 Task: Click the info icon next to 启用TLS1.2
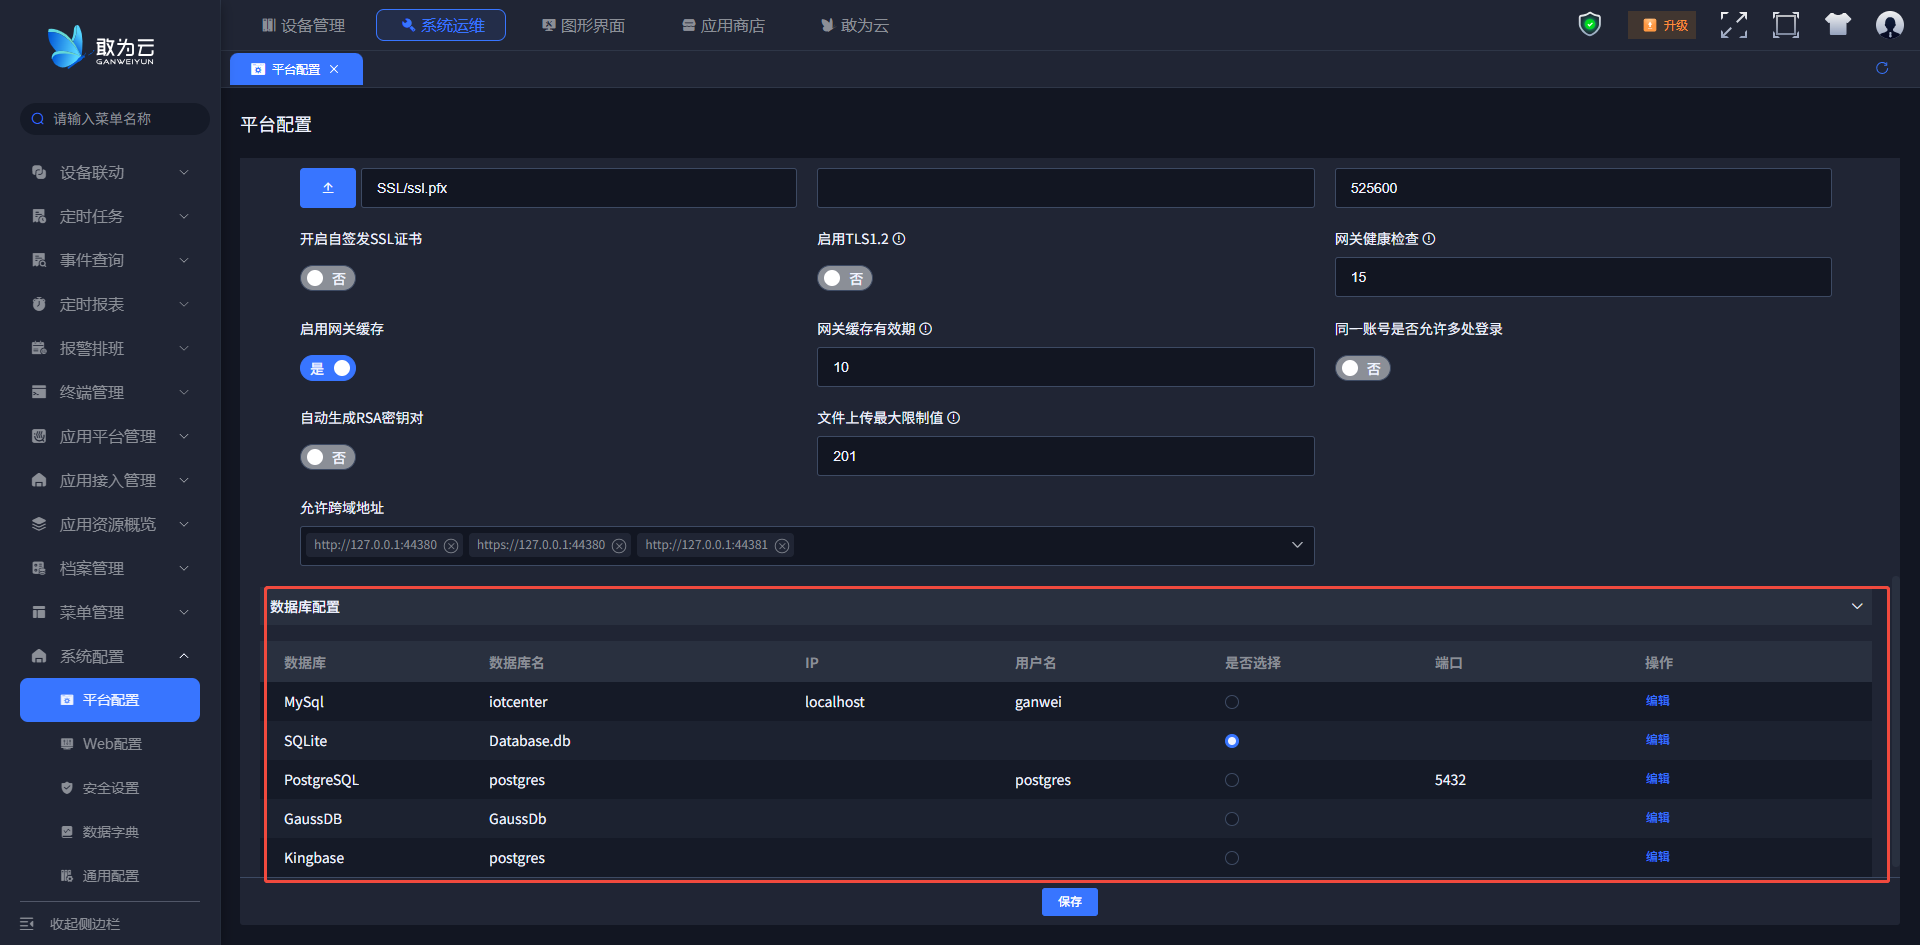(x=899, y=239)
